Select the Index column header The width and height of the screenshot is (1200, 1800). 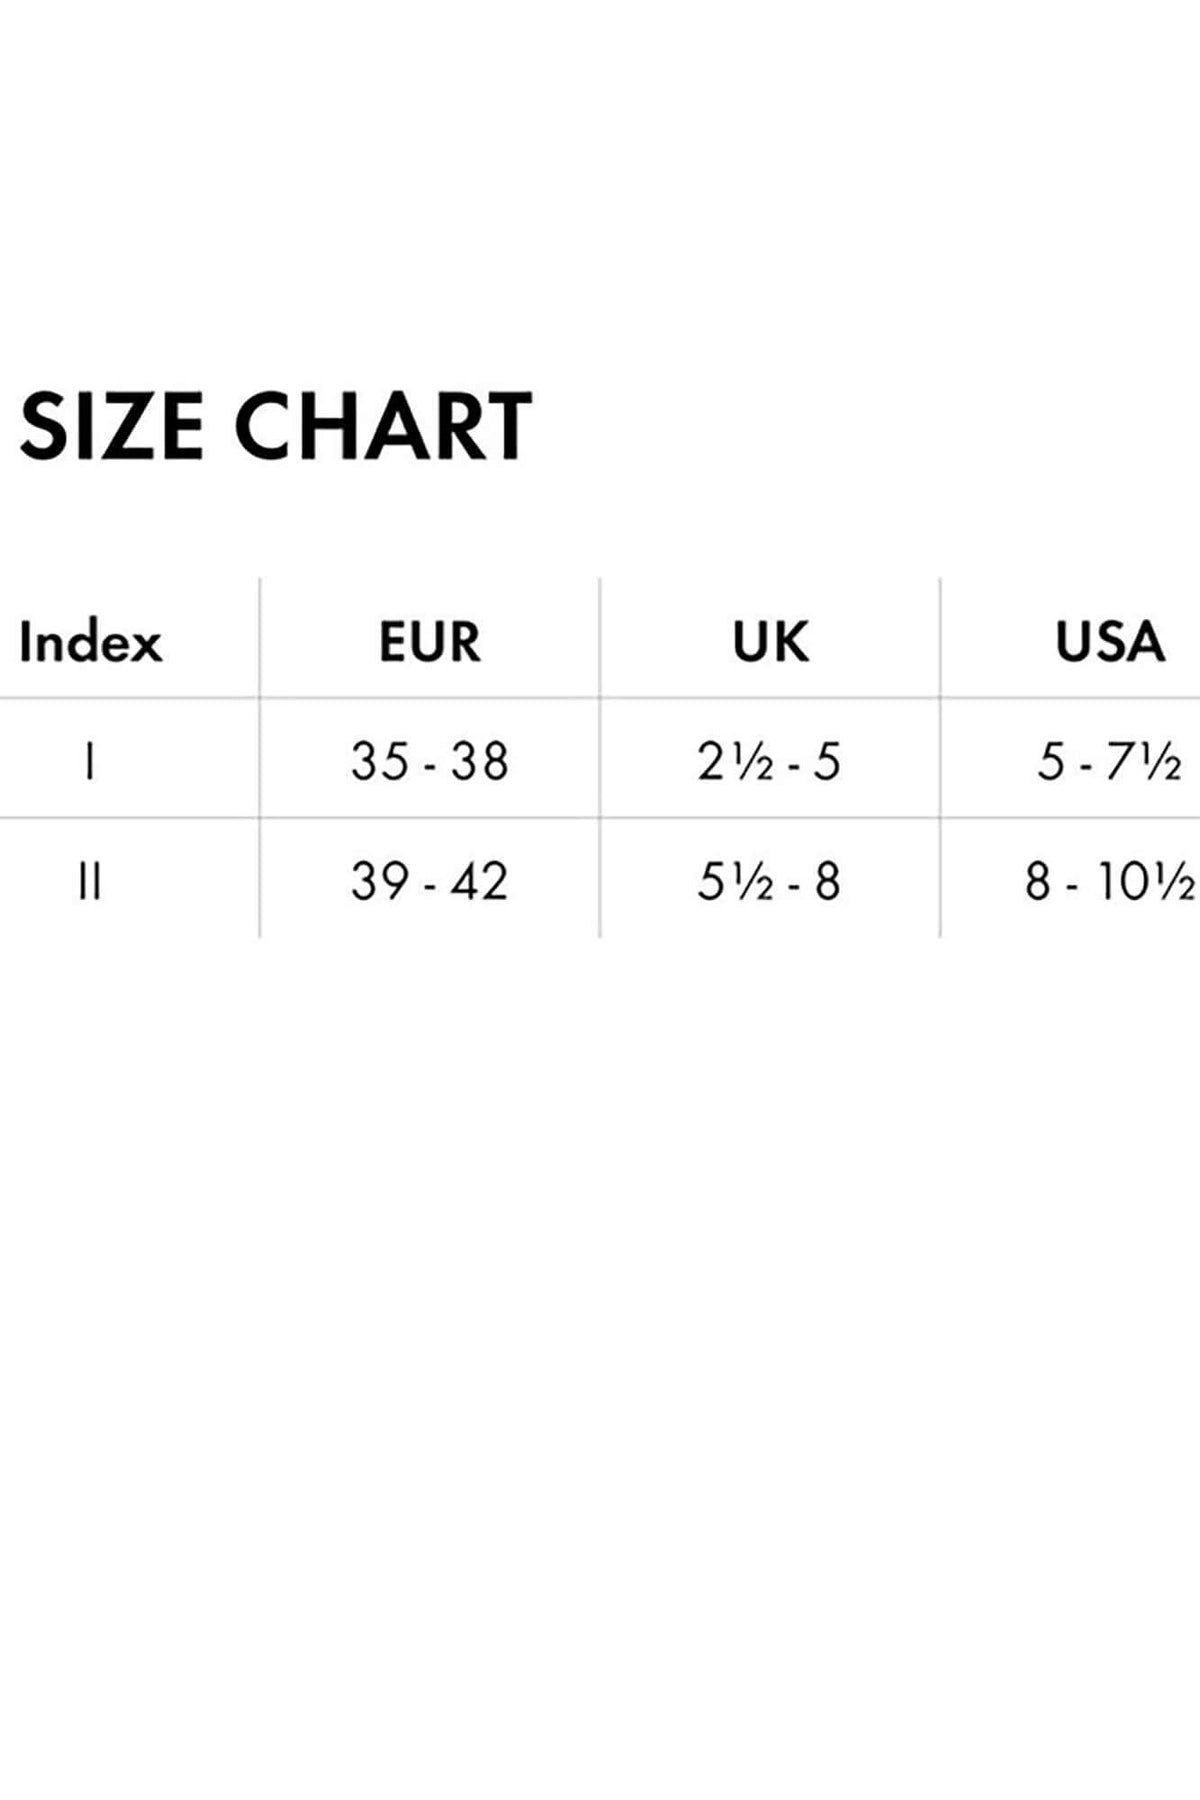pyautogui.click(x=90, y=641)
